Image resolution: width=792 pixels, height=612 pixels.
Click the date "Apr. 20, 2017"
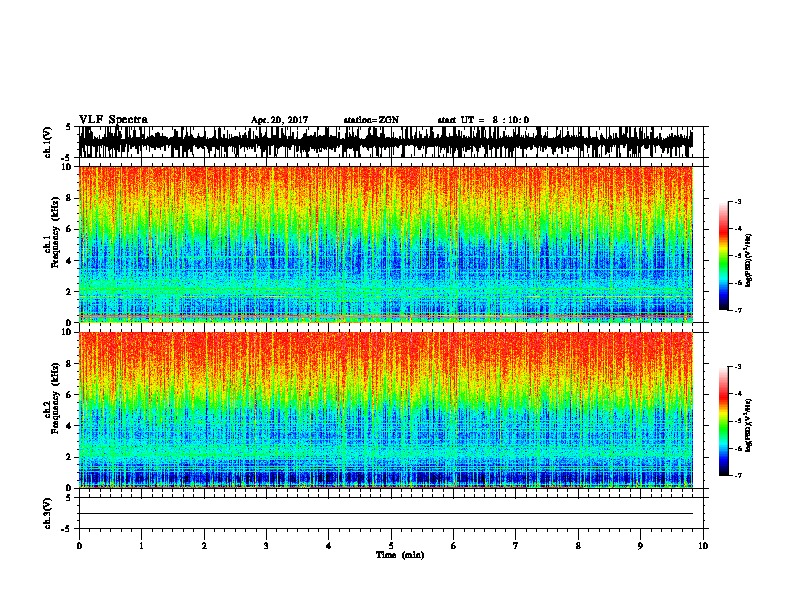(x=279, y=120)
